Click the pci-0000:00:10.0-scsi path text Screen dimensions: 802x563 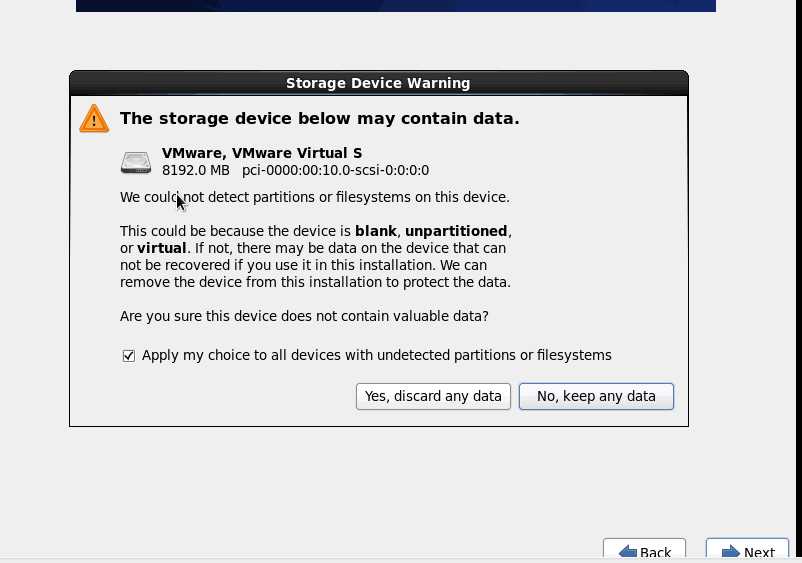click(336, 170)
